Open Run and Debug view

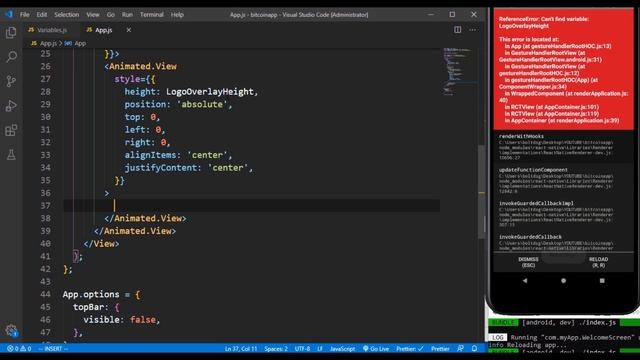click(11, 106)
